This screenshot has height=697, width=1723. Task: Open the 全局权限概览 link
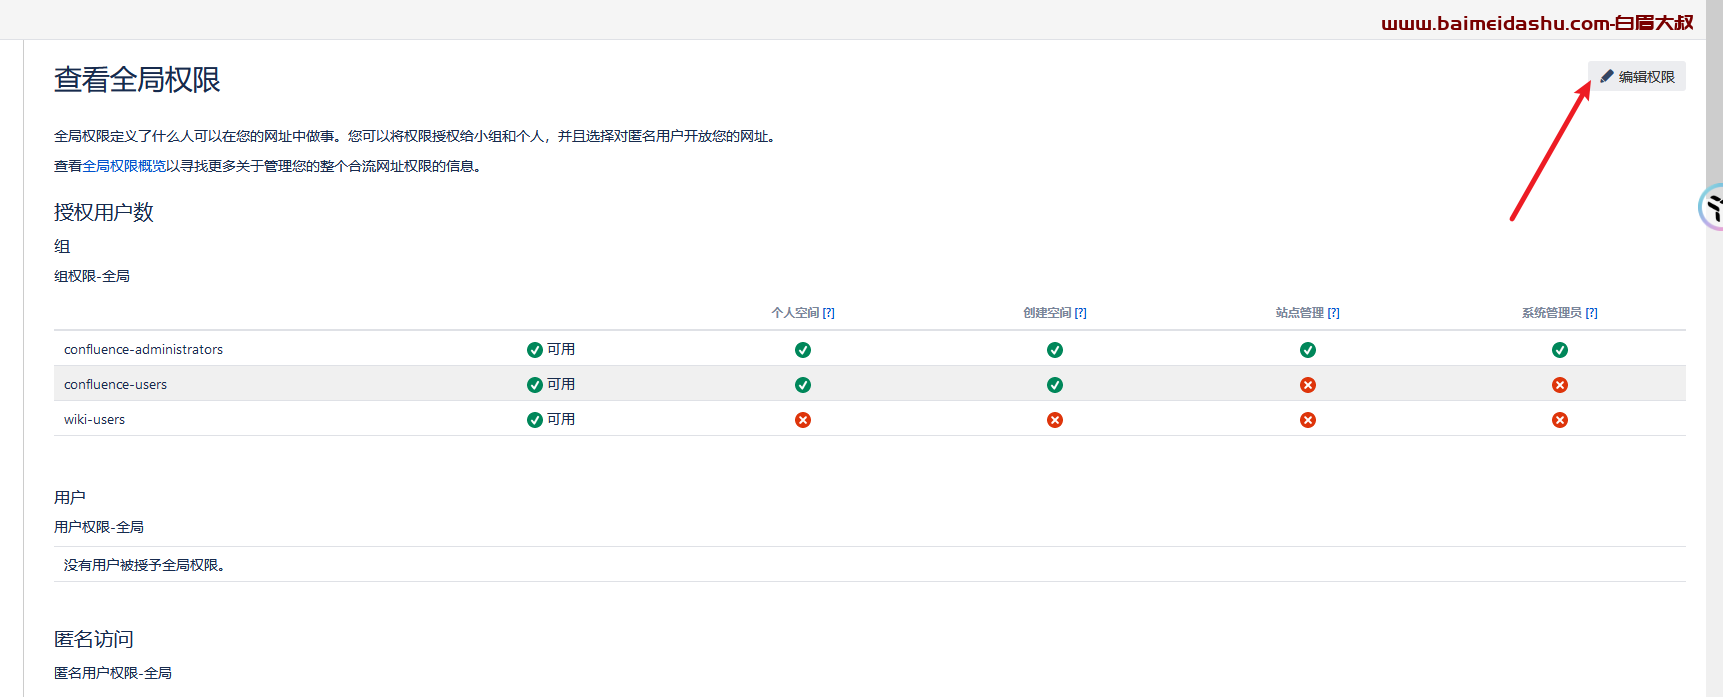(x=124, y=166)
